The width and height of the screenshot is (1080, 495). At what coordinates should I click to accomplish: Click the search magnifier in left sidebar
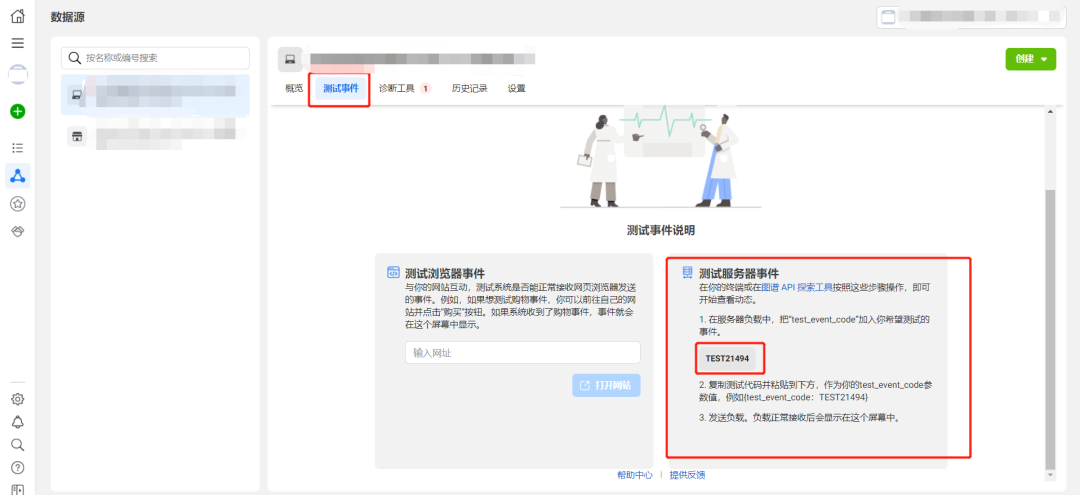tap(18, 445)
